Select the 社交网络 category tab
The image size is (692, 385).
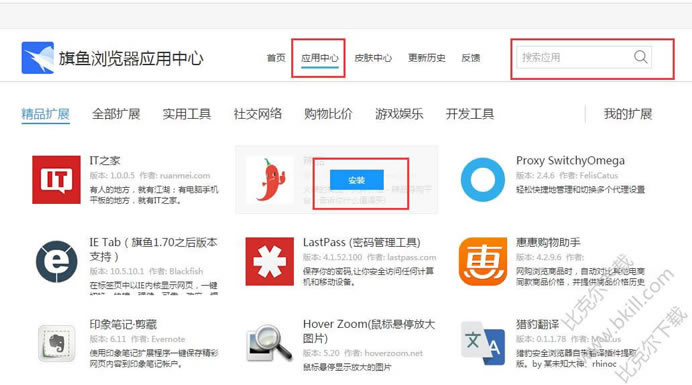258,114
